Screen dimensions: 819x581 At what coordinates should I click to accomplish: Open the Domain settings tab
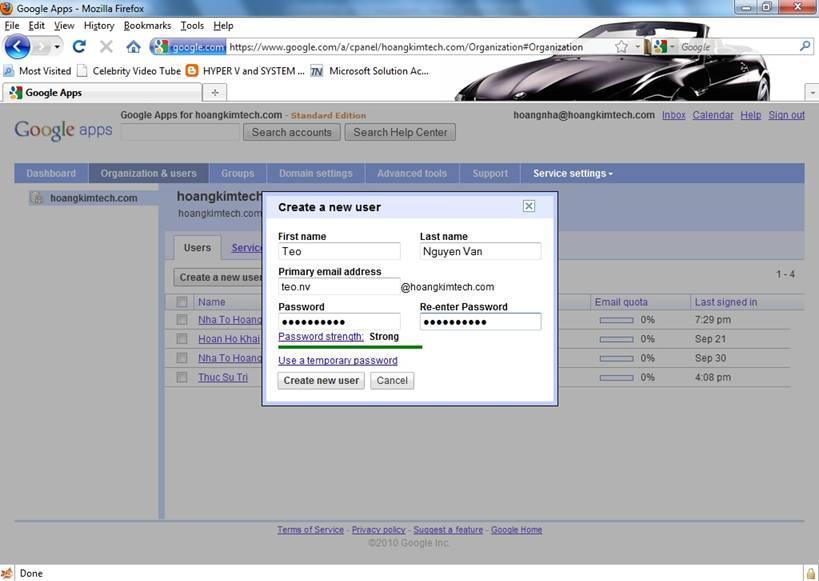pos(315,173)
